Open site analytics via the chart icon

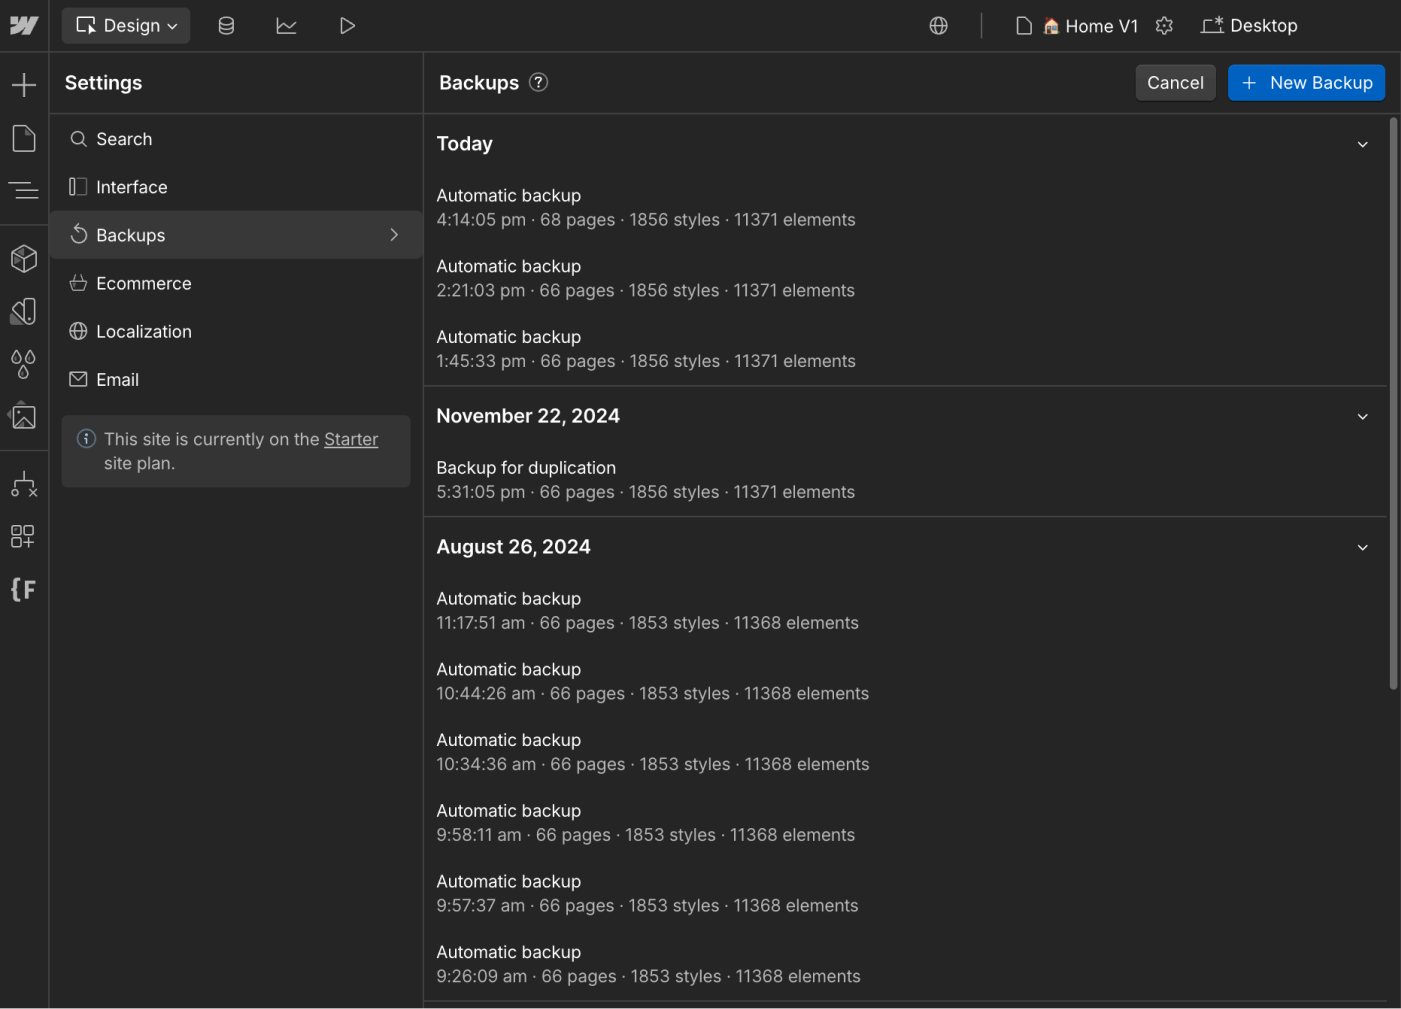click(286, 25)
